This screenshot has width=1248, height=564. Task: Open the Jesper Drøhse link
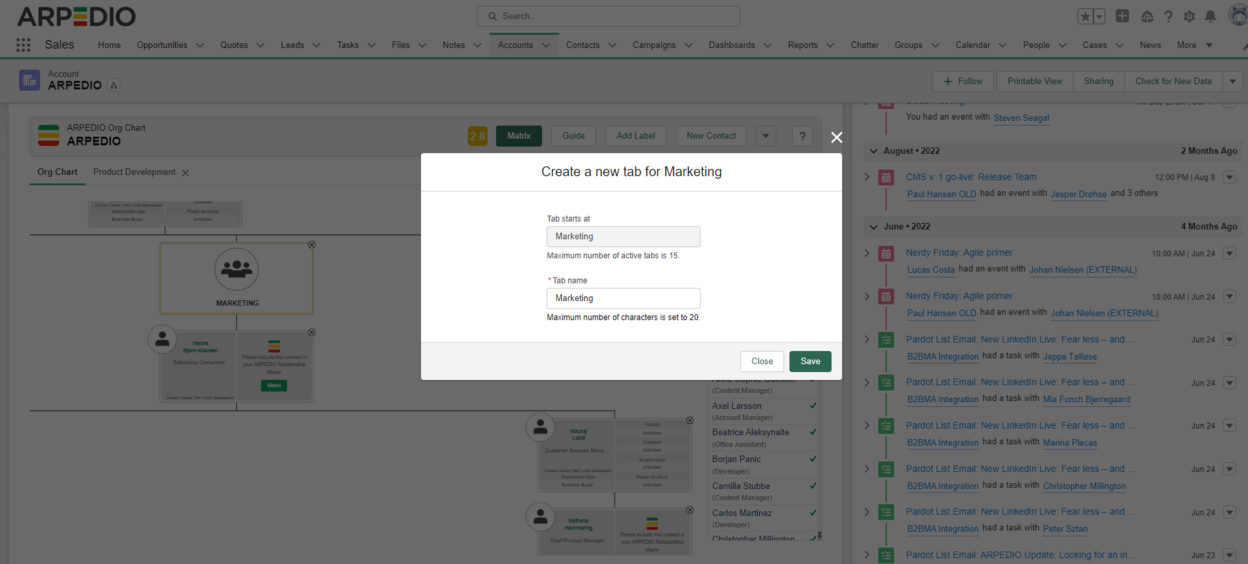1078,194
